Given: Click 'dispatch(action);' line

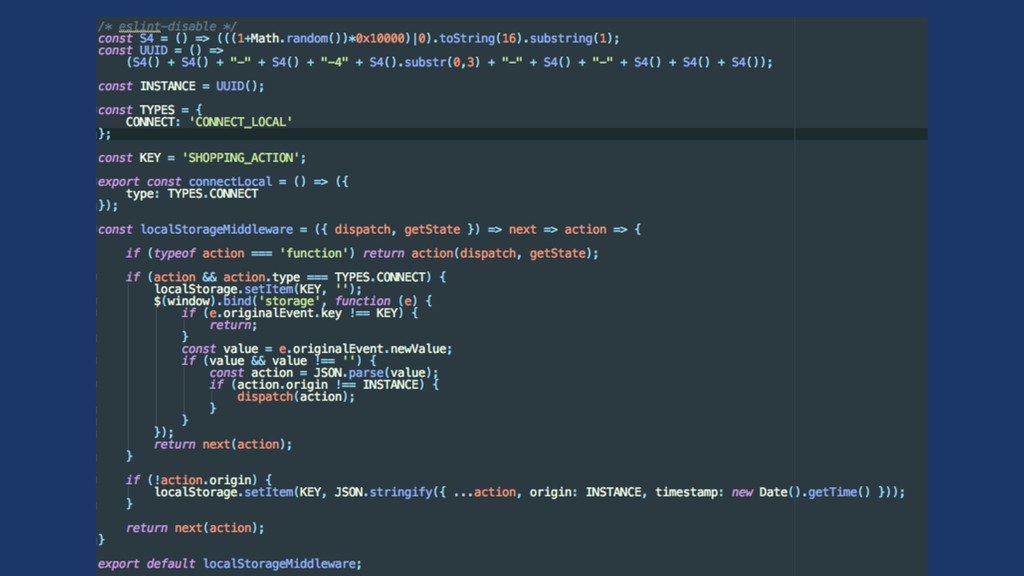Looking at the screenshot, I should [296, 396].
